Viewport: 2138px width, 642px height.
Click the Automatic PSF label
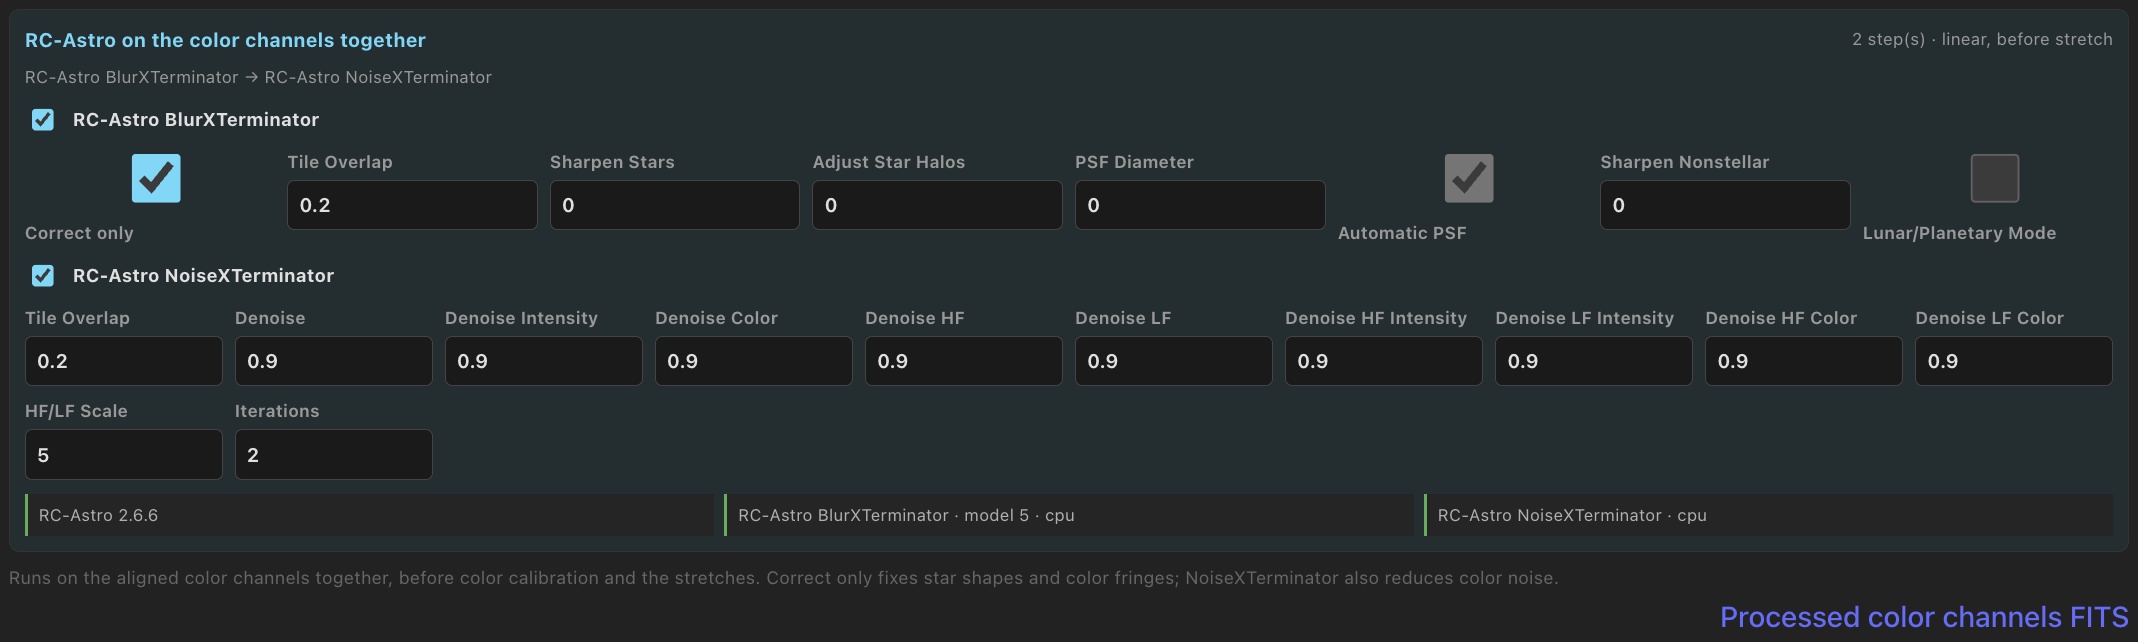[x=1402, y=233]
